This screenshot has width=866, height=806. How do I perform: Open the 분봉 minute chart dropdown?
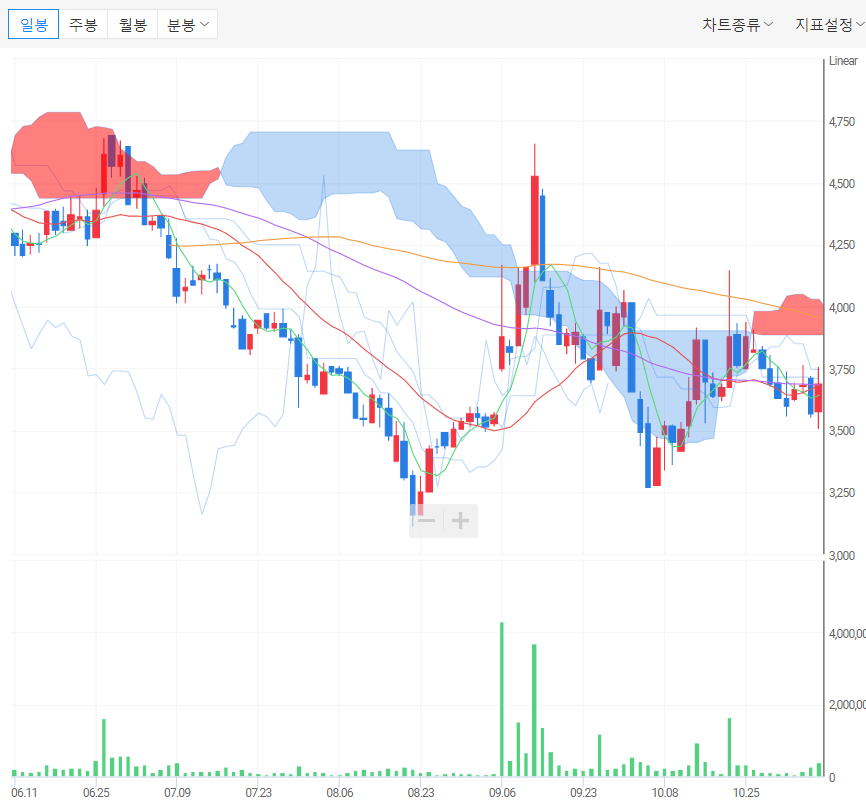tap(187, 25)
